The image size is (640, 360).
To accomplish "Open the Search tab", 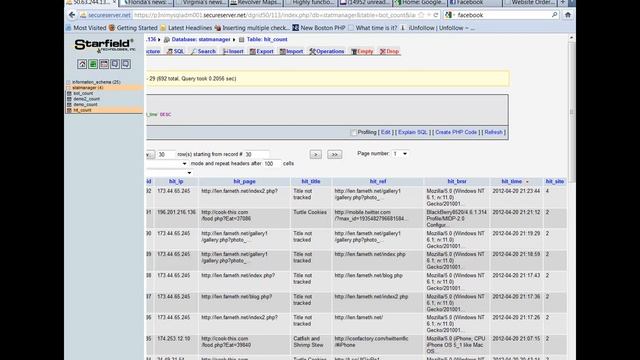I will [203, 51].
